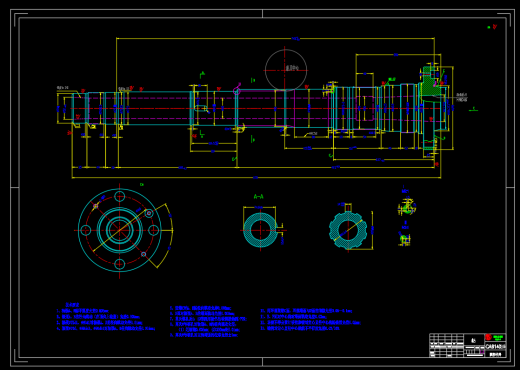Select the bottom bolt hole on the flange view
Viewport: 520px width, 370px height.
tap(120, 264)
